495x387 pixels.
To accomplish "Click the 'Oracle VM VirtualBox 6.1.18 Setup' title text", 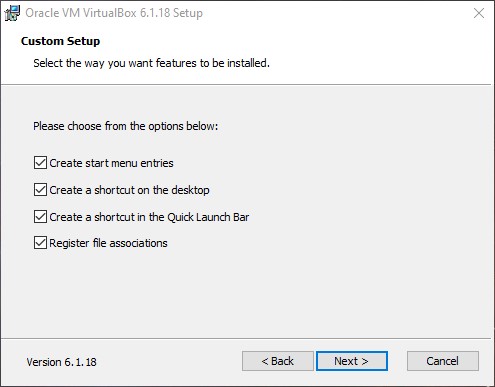I will click(x=114, y=13).
